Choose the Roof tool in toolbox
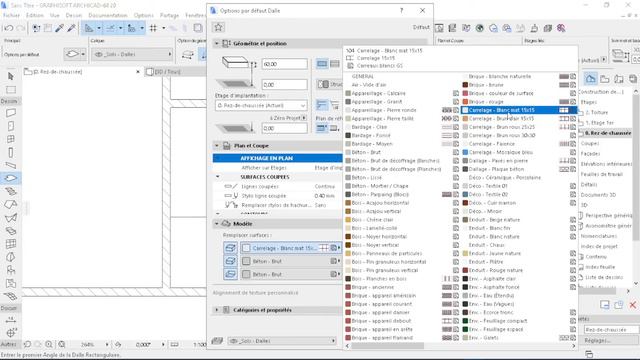The image size is (640, 360). pos(11,204)
